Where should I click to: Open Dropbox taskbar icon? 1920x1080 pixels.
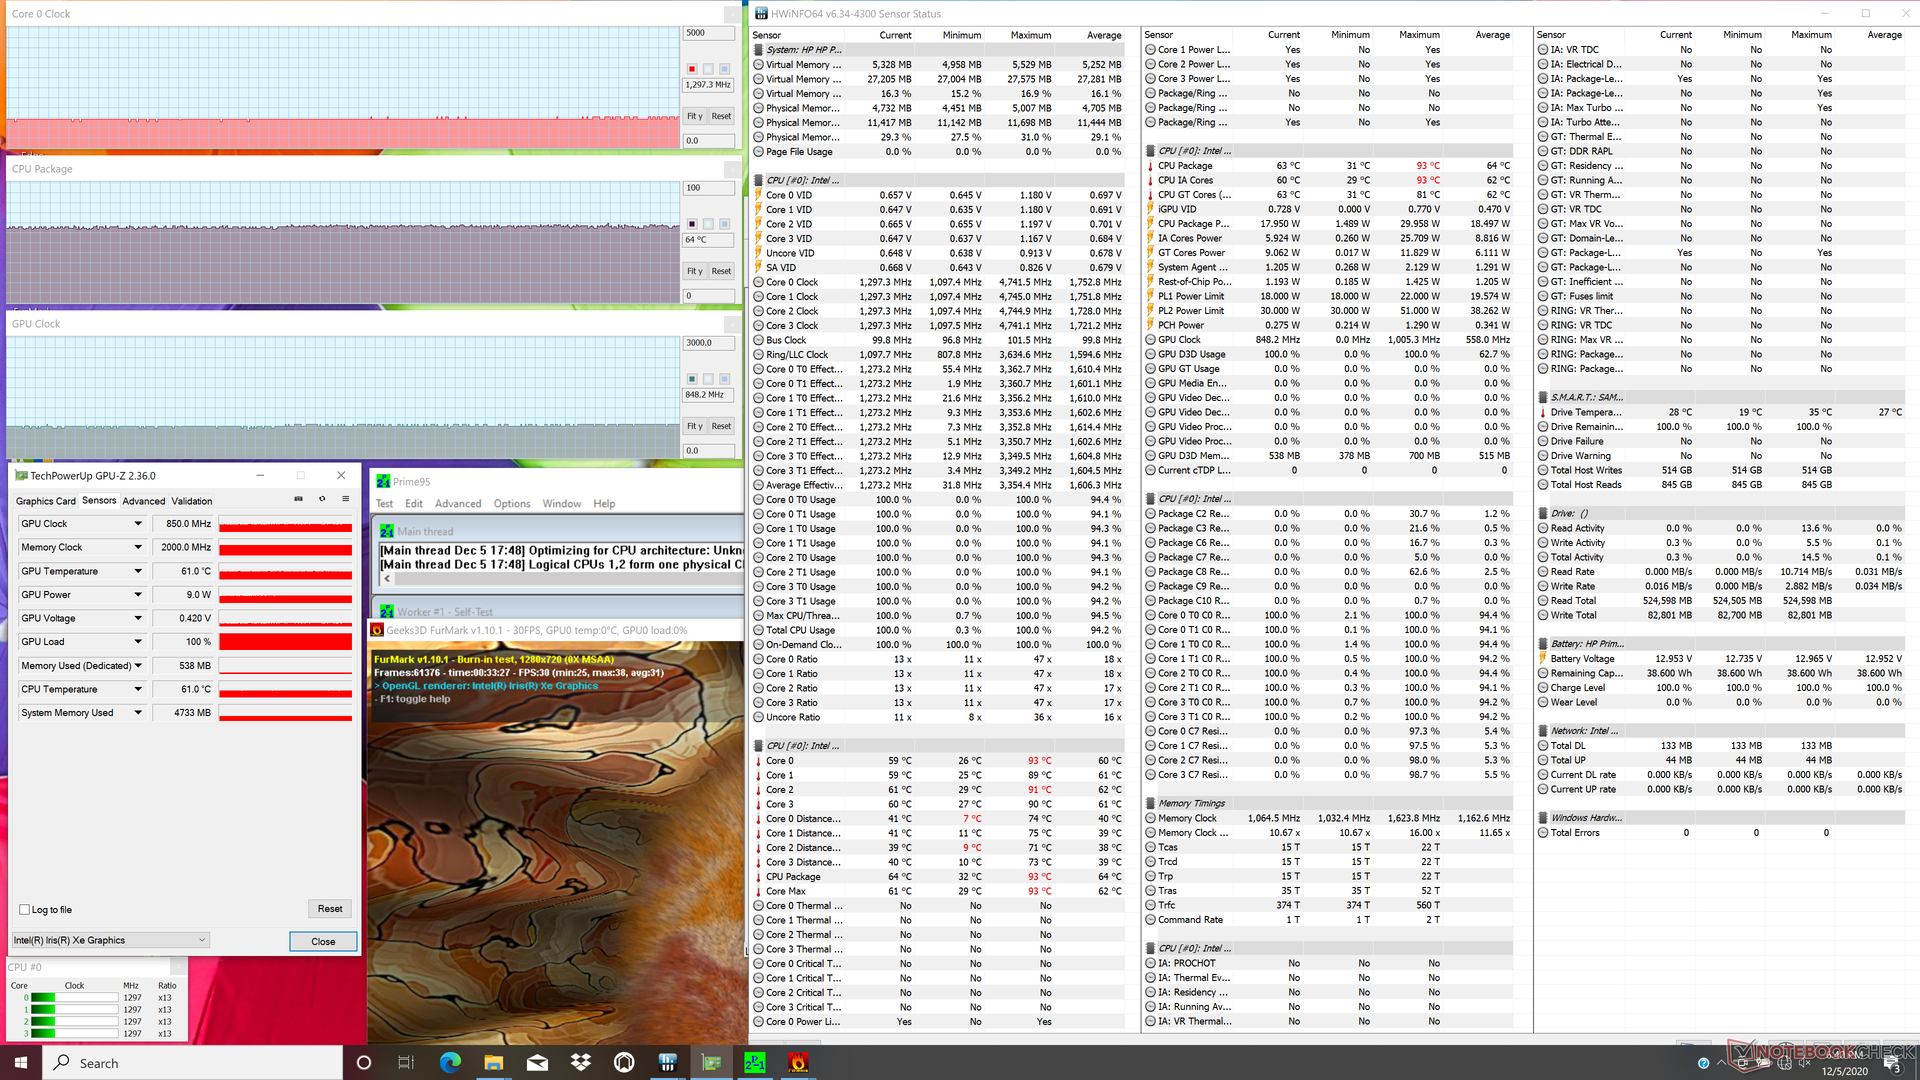click(581, 1062)
